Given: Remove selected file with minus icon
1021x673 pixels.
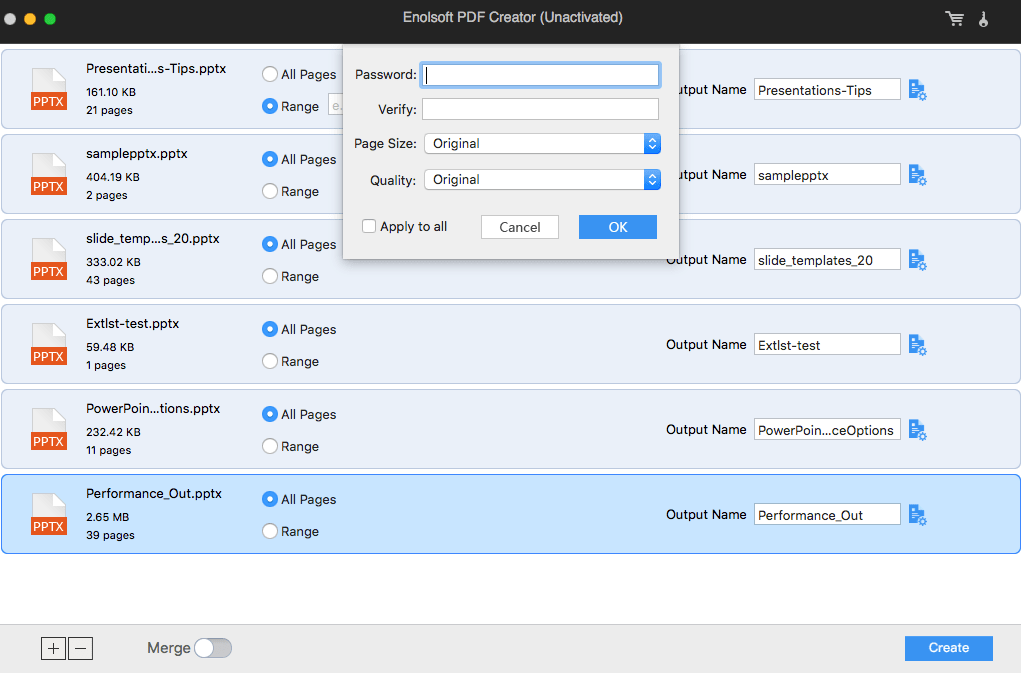Looking at the screenshot, I should (x=81, y=648).
